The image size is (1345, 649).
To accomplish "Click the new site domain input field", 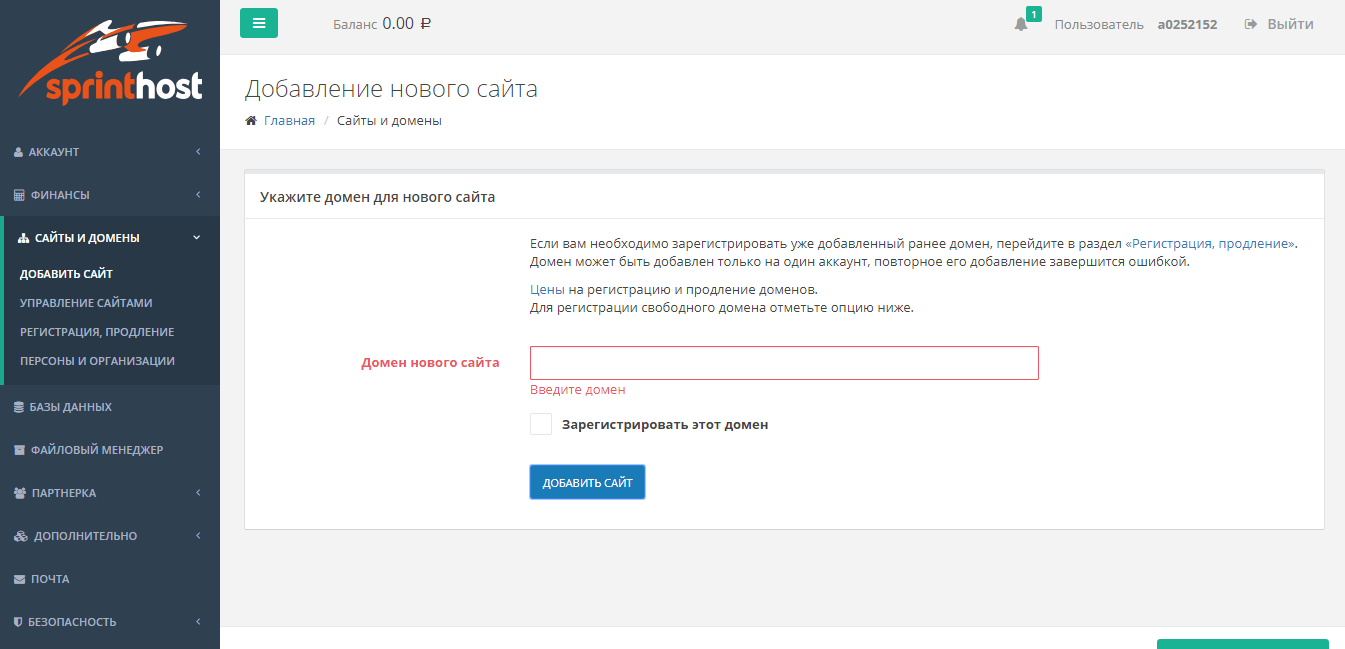I will click(x=784, y=363).
